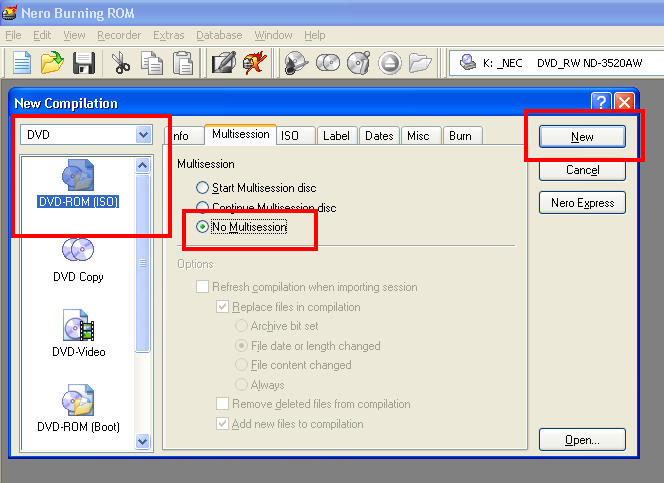Open compilation with the folder toolbar icon

click(x=52, y=63)
